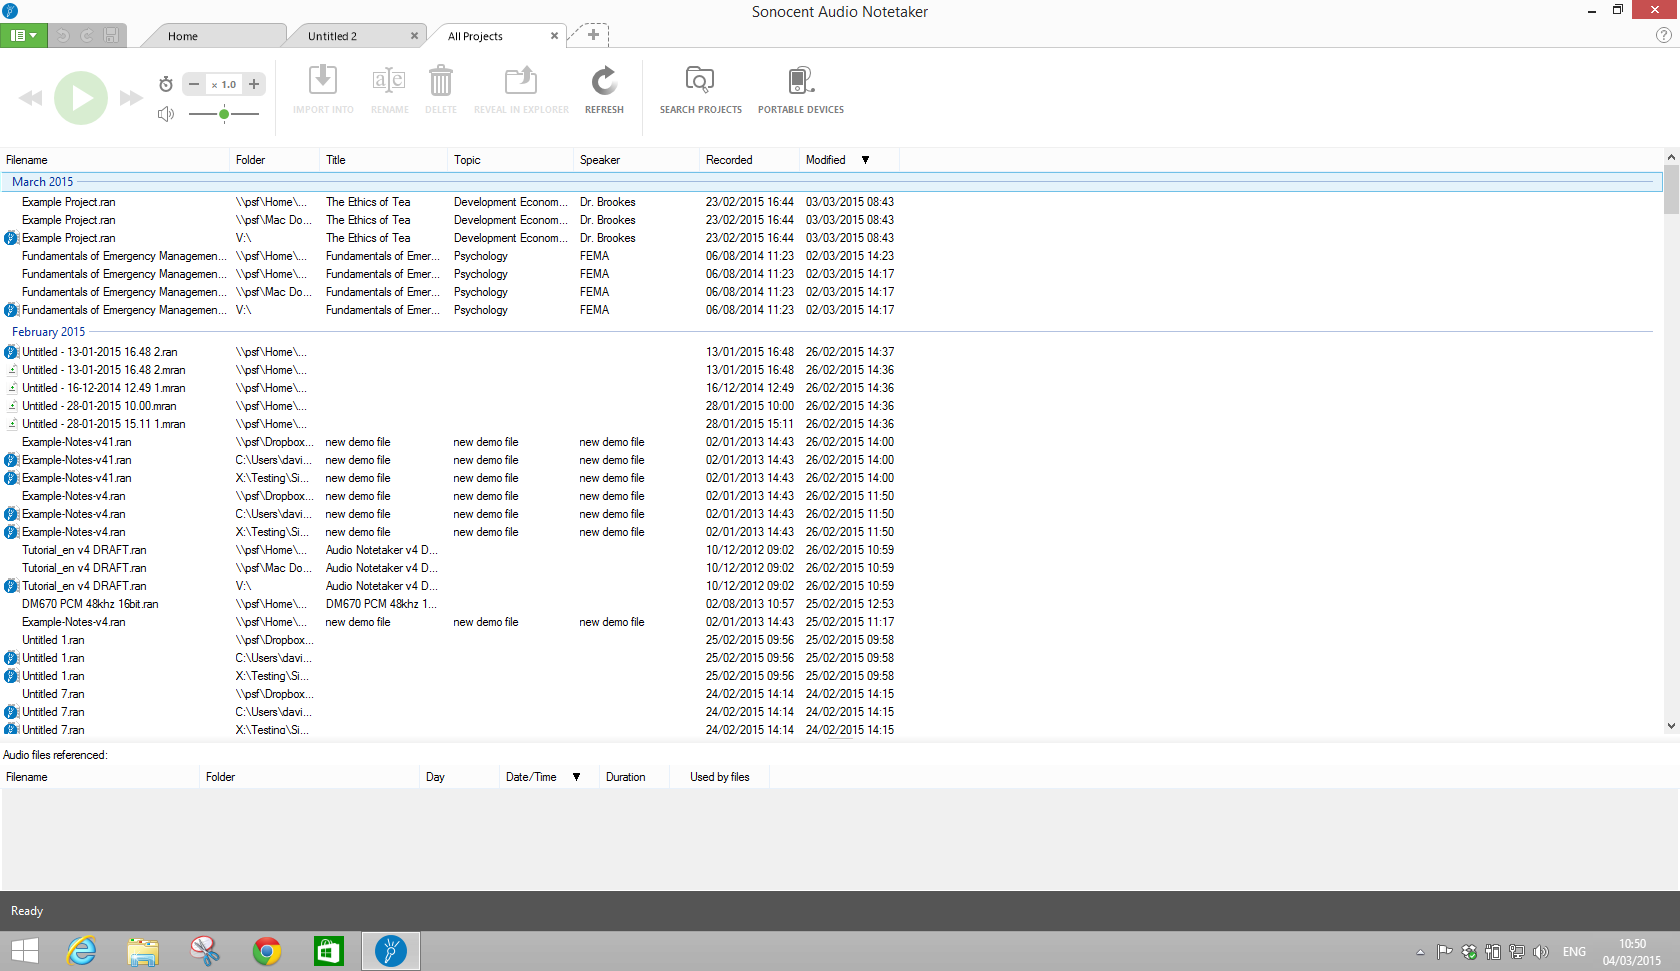The width and height of the screenshot is (1680, 971).
Task: Open the Windows Start button
Action: point(24,951)
